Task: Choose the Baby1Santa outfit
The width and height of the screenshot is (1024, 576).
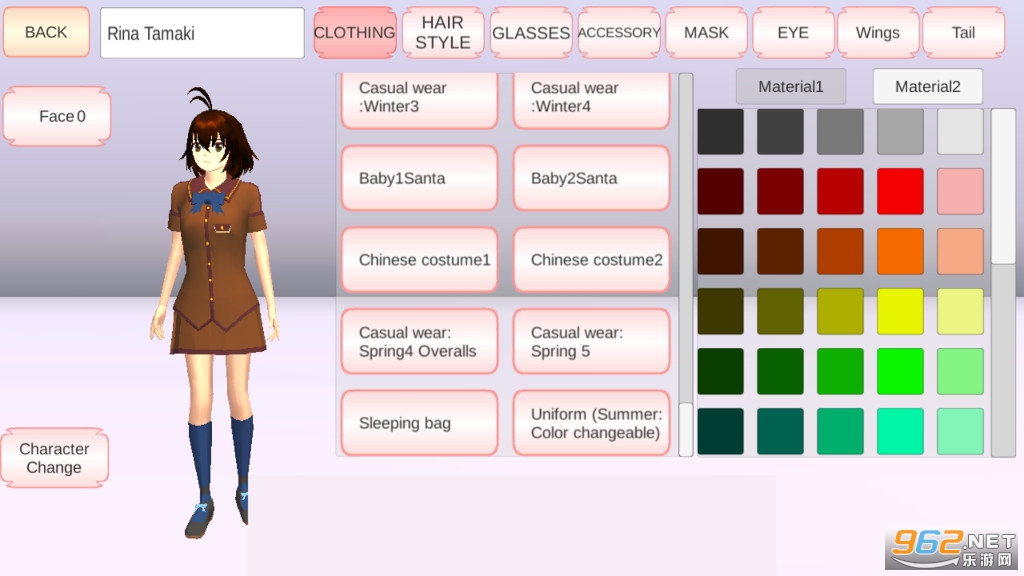Action: [x=419, y=178]
